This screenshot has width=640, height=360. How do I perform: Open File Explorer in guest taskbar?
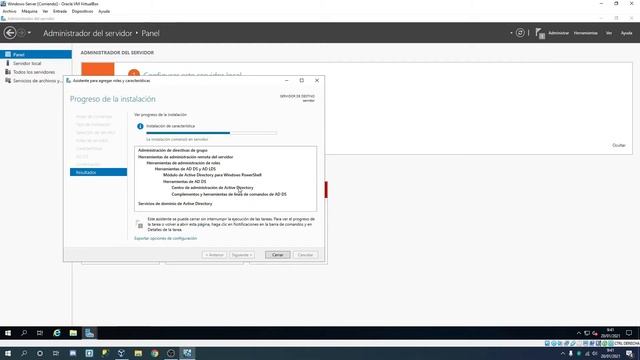click(73, 333)
